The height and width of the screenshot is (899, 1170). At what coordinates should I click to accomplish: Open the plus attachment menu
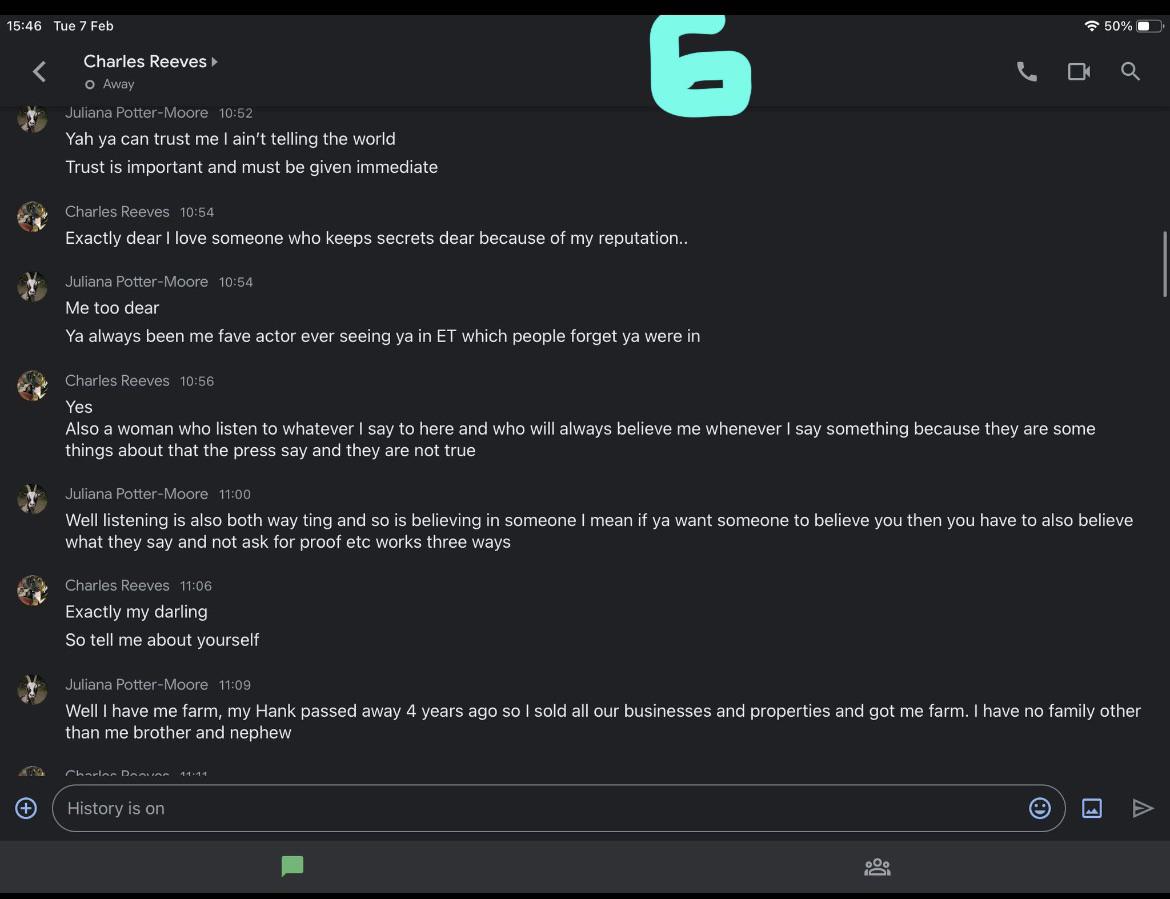(x=25, y=807)
